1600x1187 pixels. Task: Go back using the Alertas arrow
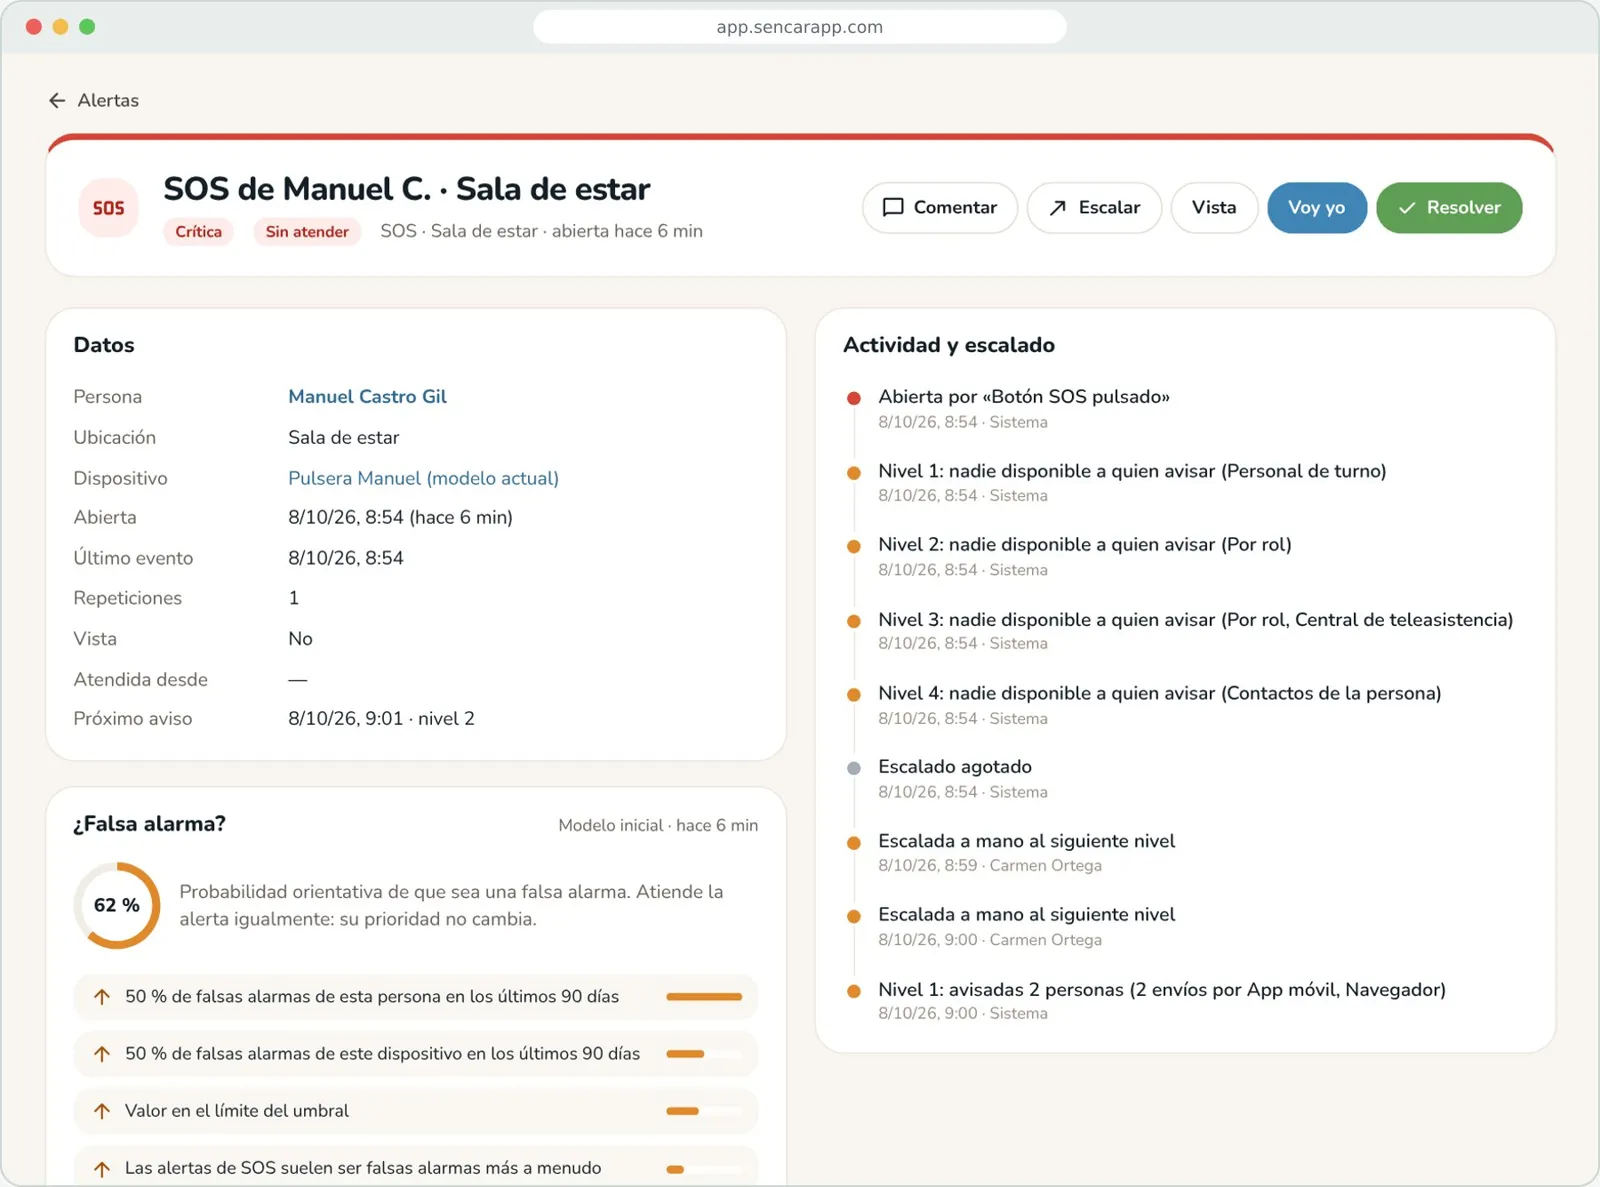pos(57,100)
